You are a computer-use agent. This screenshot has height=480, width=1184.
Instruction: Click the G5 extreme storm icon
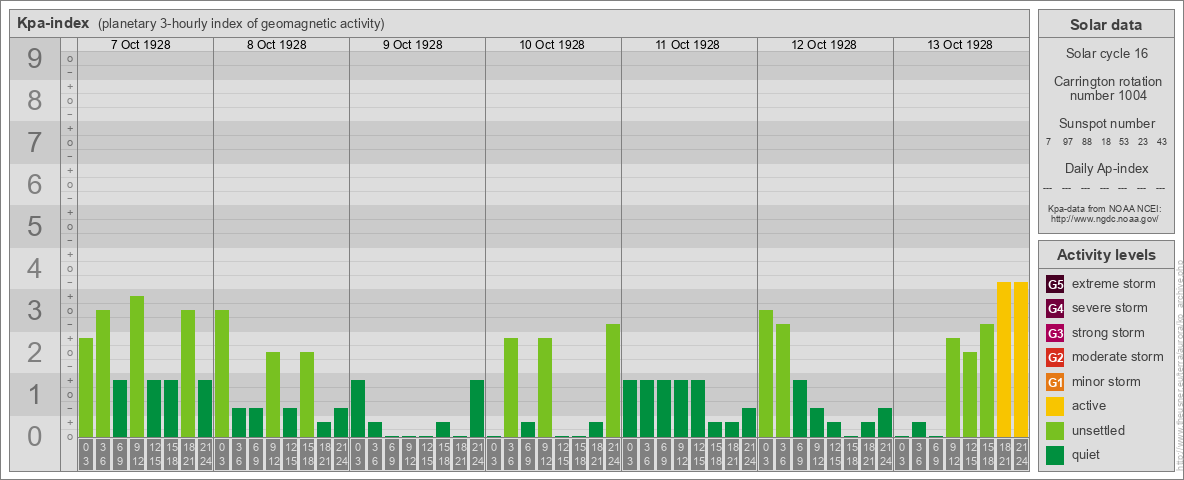[1055, 284]
